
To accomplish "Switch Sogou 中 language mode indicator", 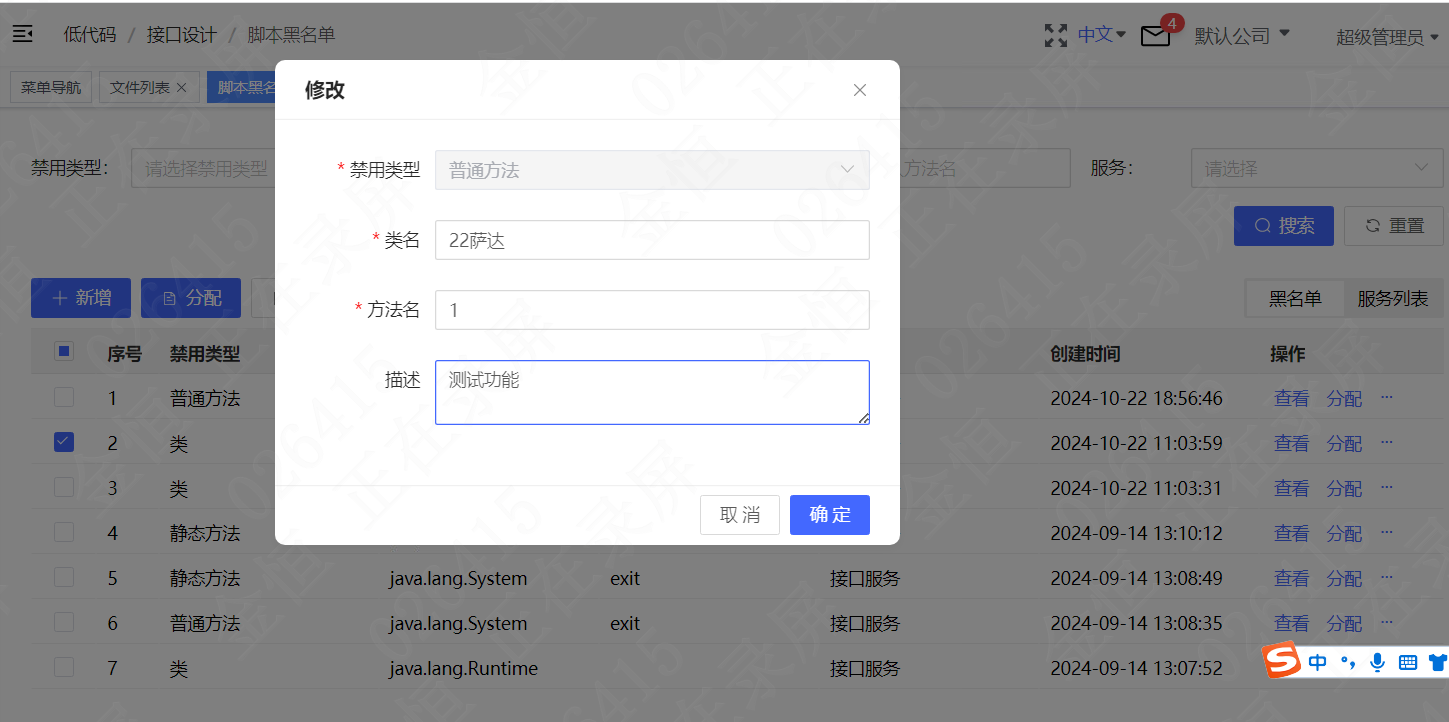I will coord(1317,661).
